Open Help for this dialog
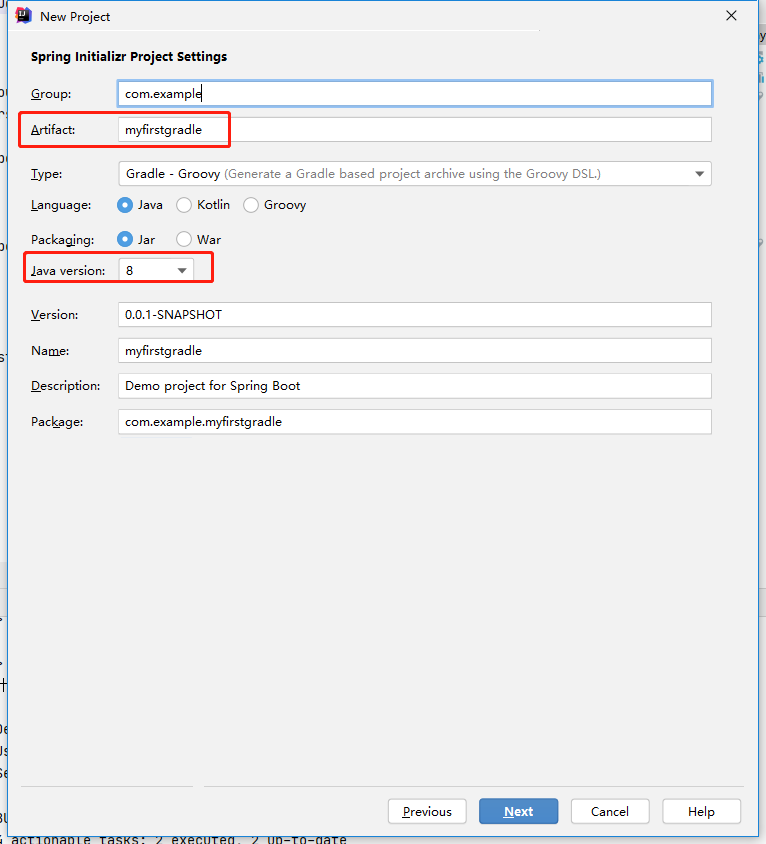The width and height of the screenshot is (766, 844). pos(701,811)
